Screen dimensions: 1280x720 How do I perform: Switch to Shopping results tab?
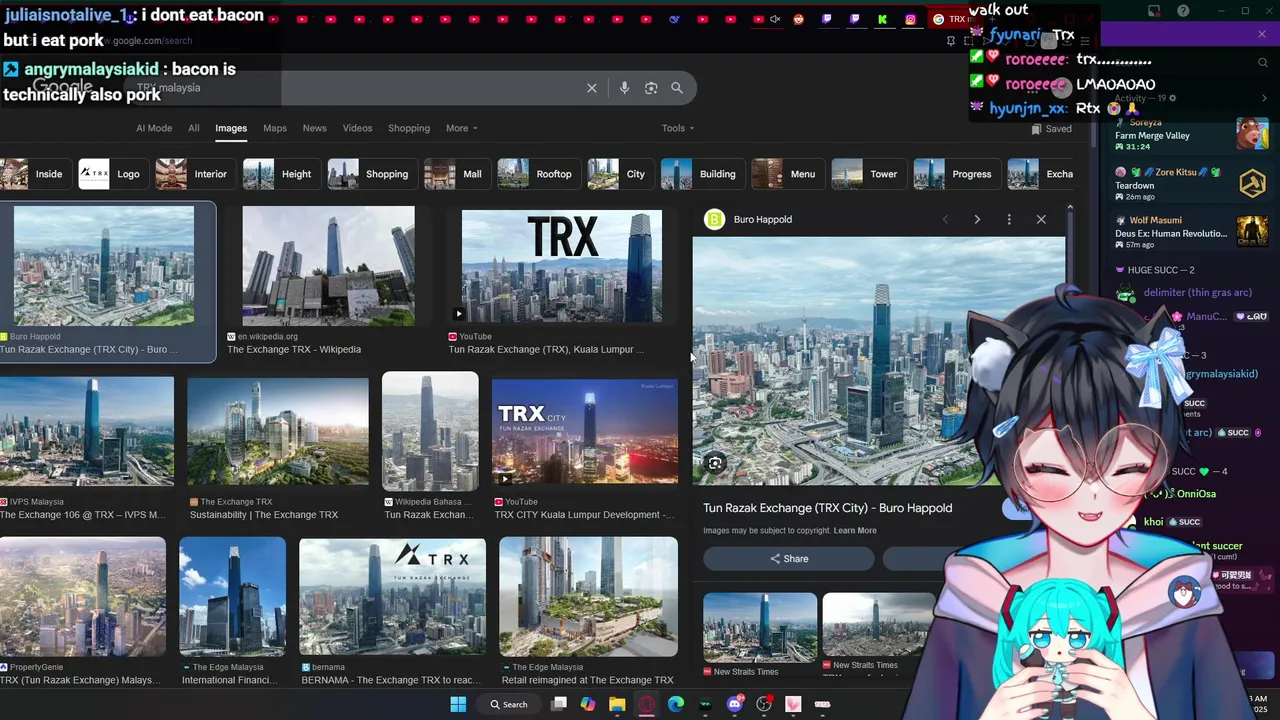409,128
